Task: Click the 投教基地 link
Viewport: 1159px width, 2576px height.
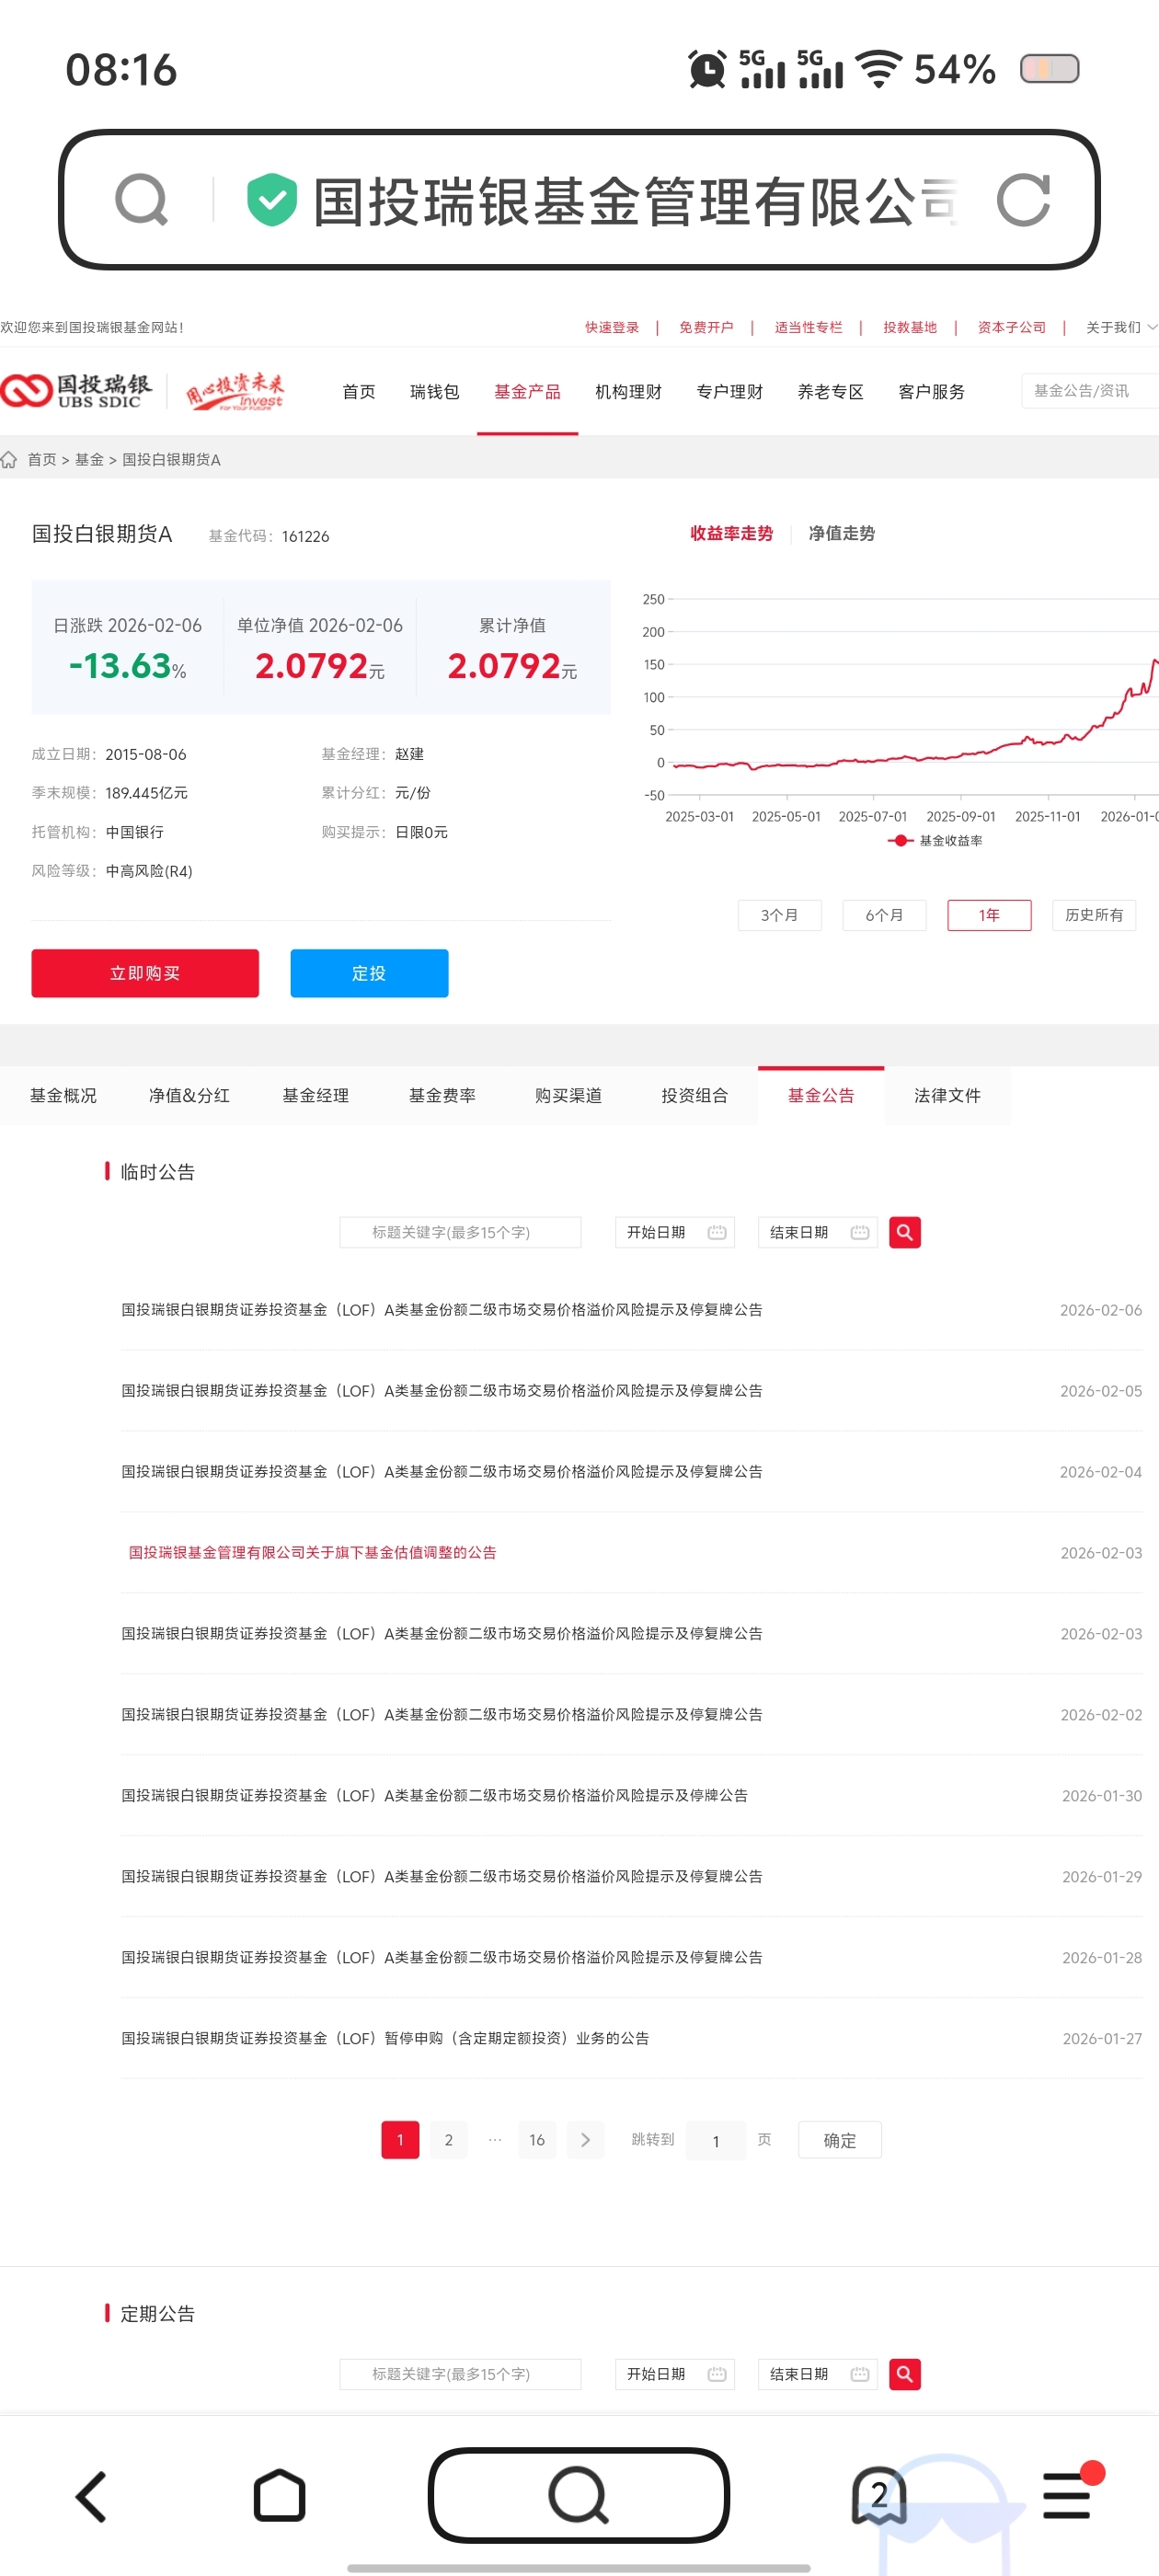Action: pyautogui.click(x=910, y=327)
